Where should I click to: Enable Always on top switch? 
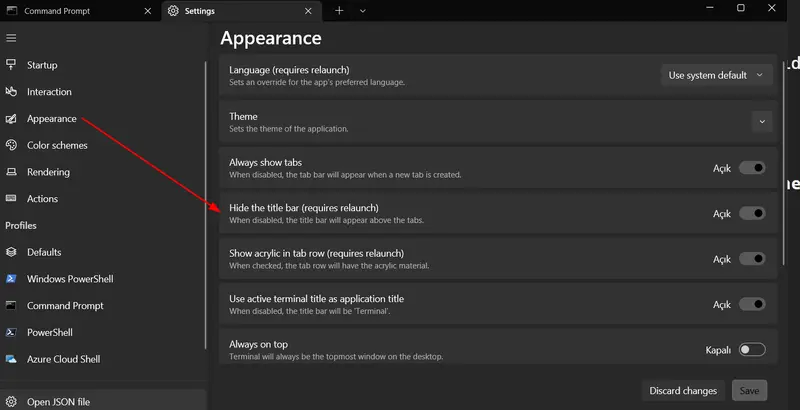tap(752, 350)
